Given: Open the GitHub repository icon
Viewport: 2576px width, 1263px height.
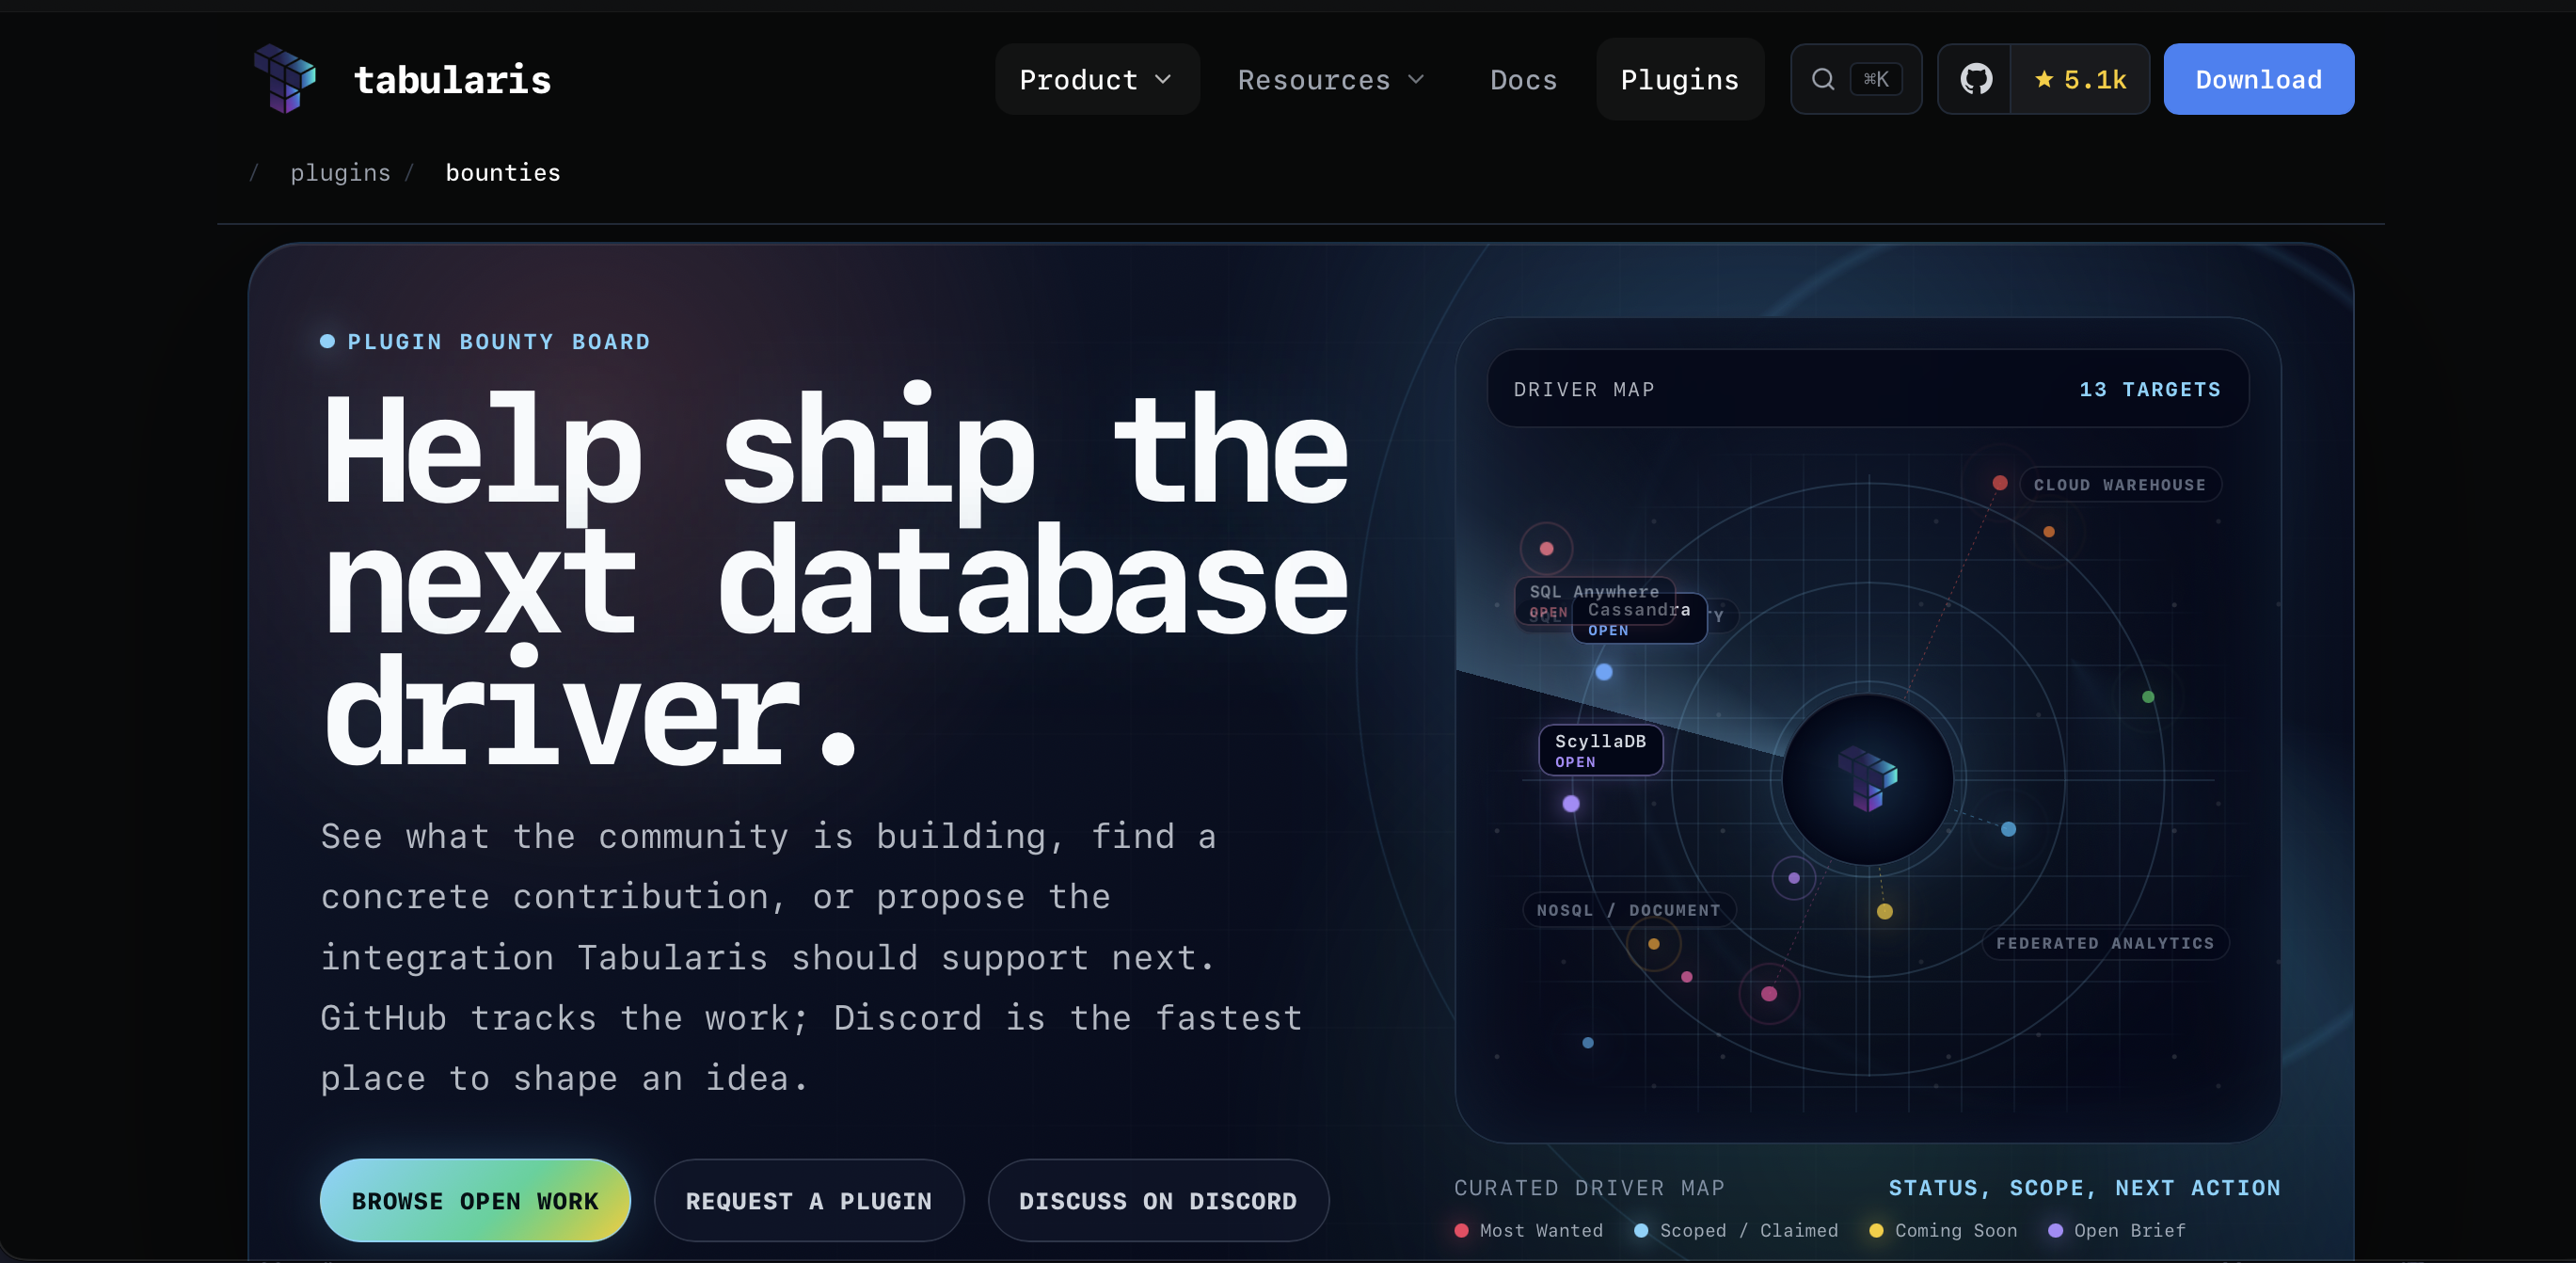Looking at the screenshot, I should click(1975, 79).
